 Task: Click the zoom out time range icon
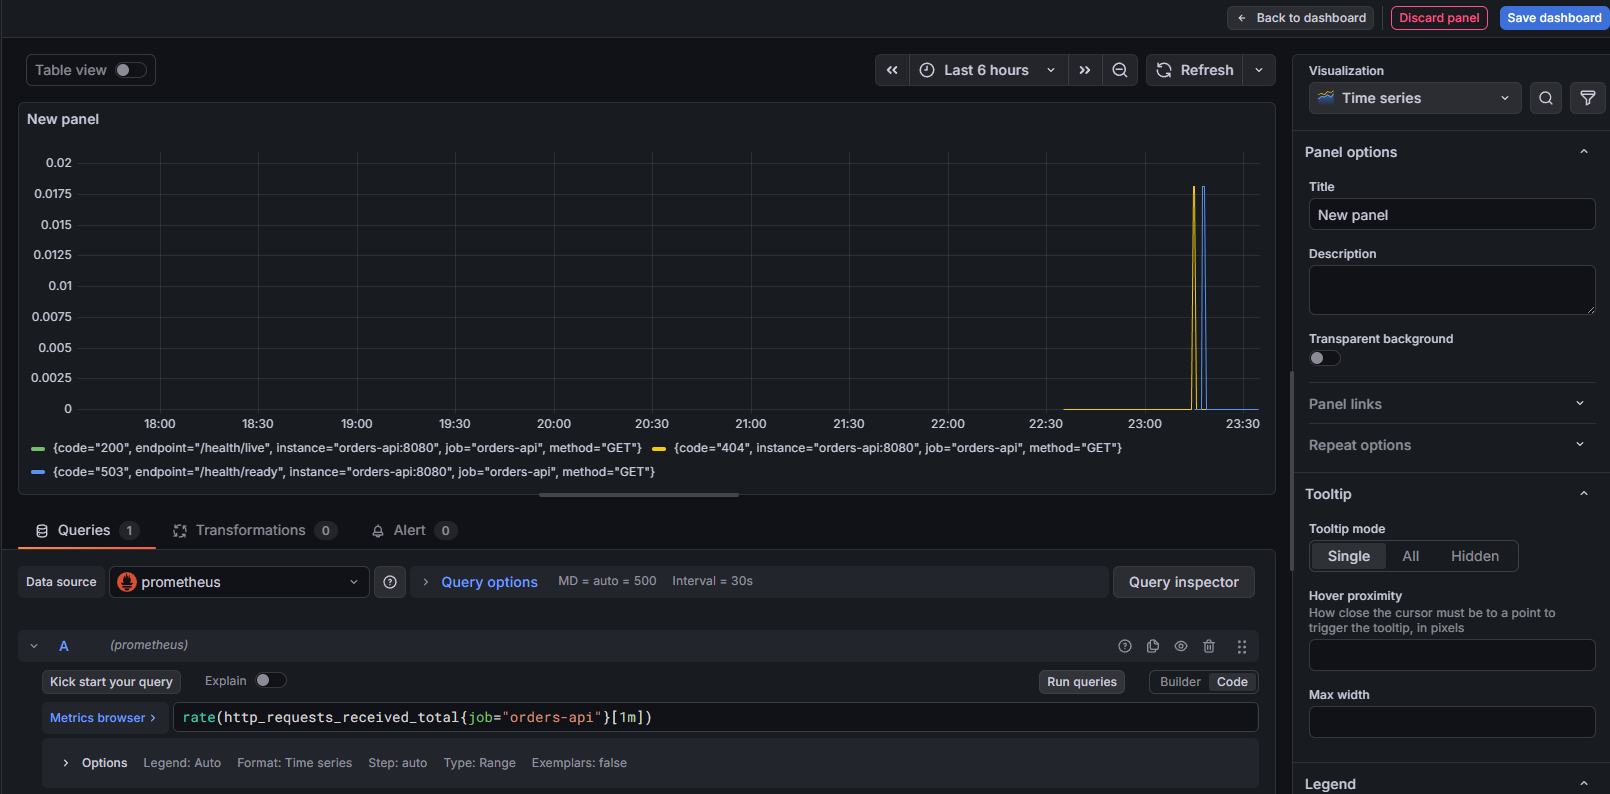1120,70
